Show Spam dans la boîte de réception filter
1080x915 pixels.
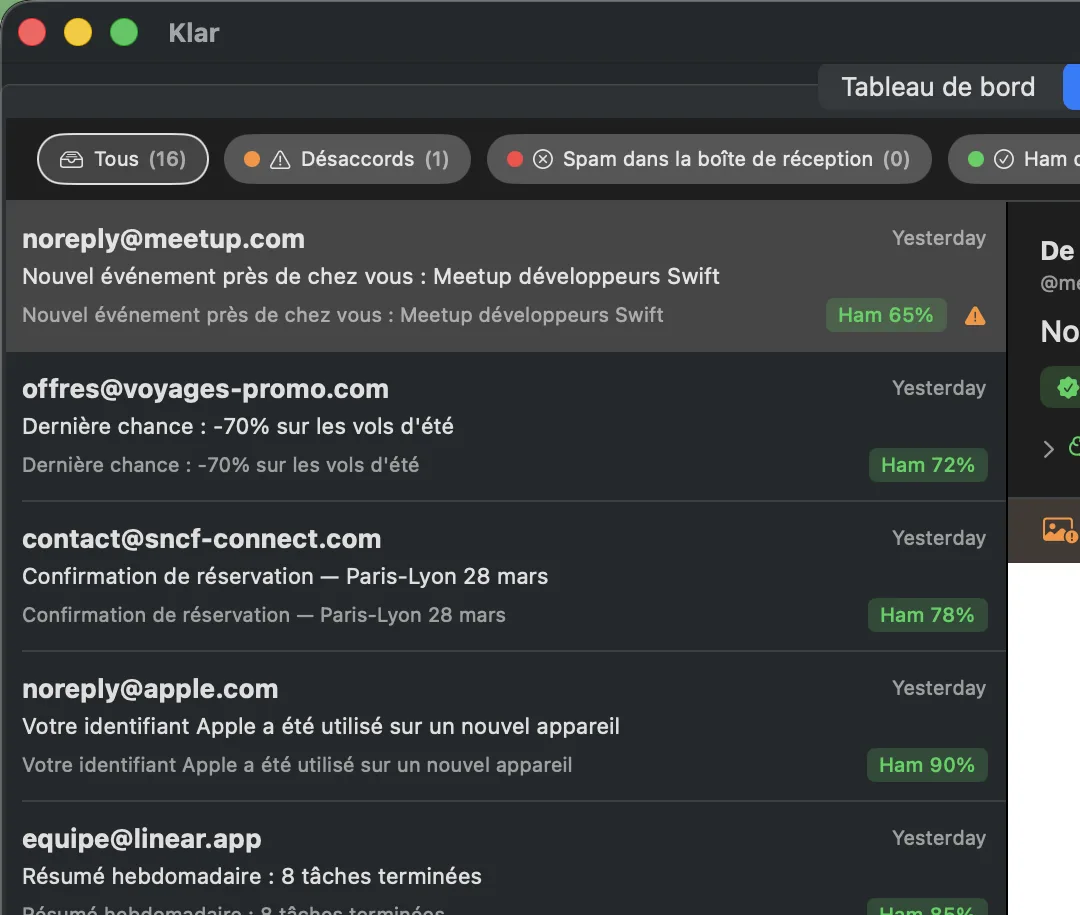tap(709, 159)
